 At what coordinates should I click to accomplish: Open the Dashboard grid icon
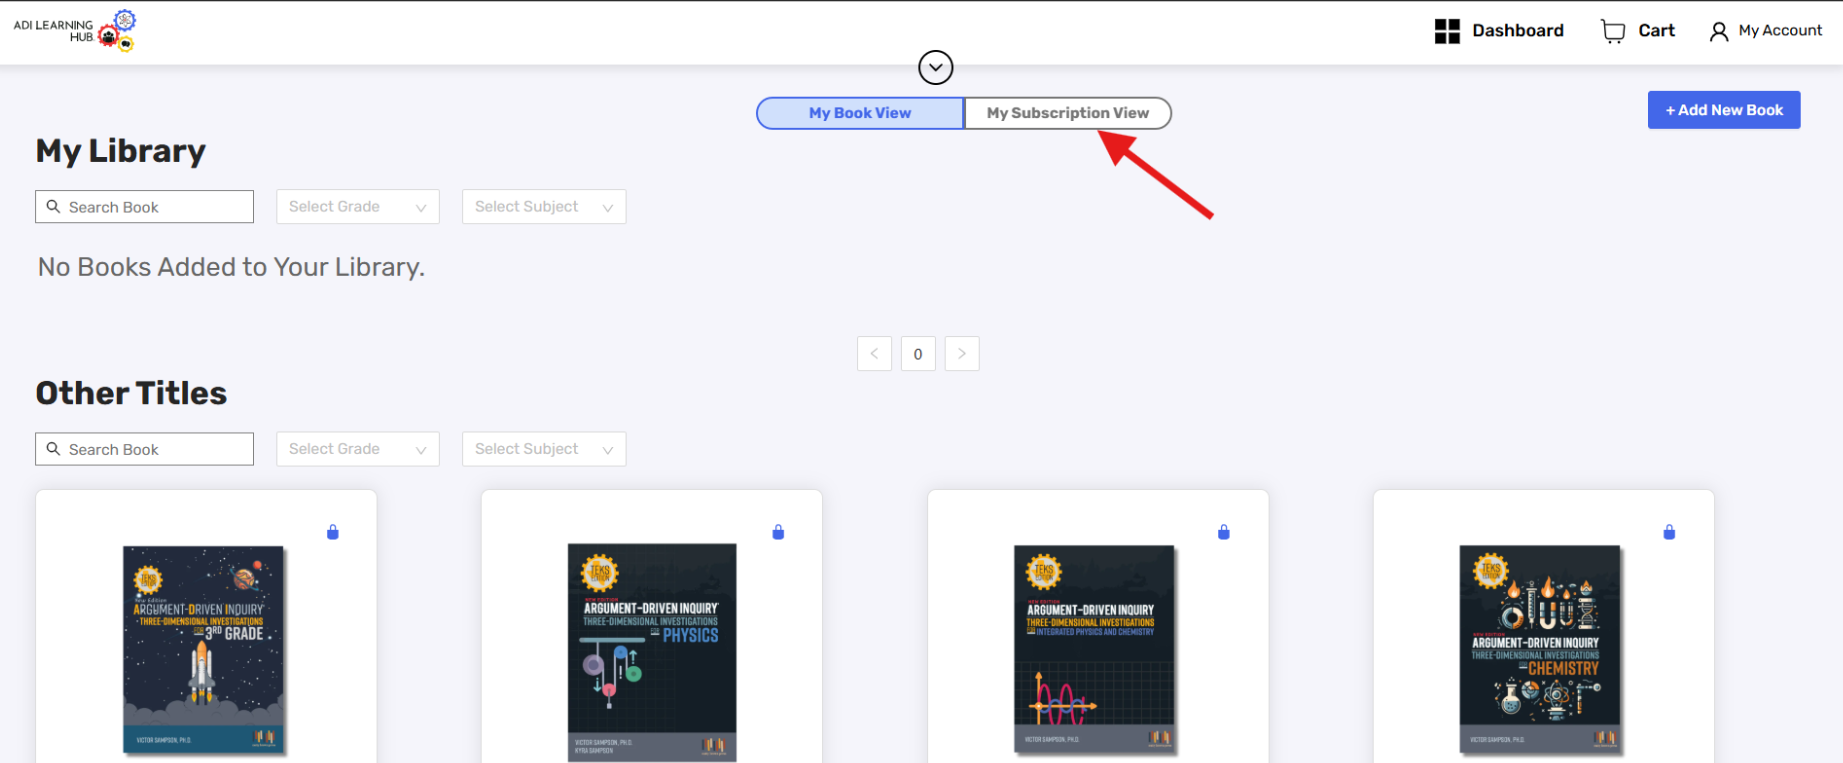1447,31
